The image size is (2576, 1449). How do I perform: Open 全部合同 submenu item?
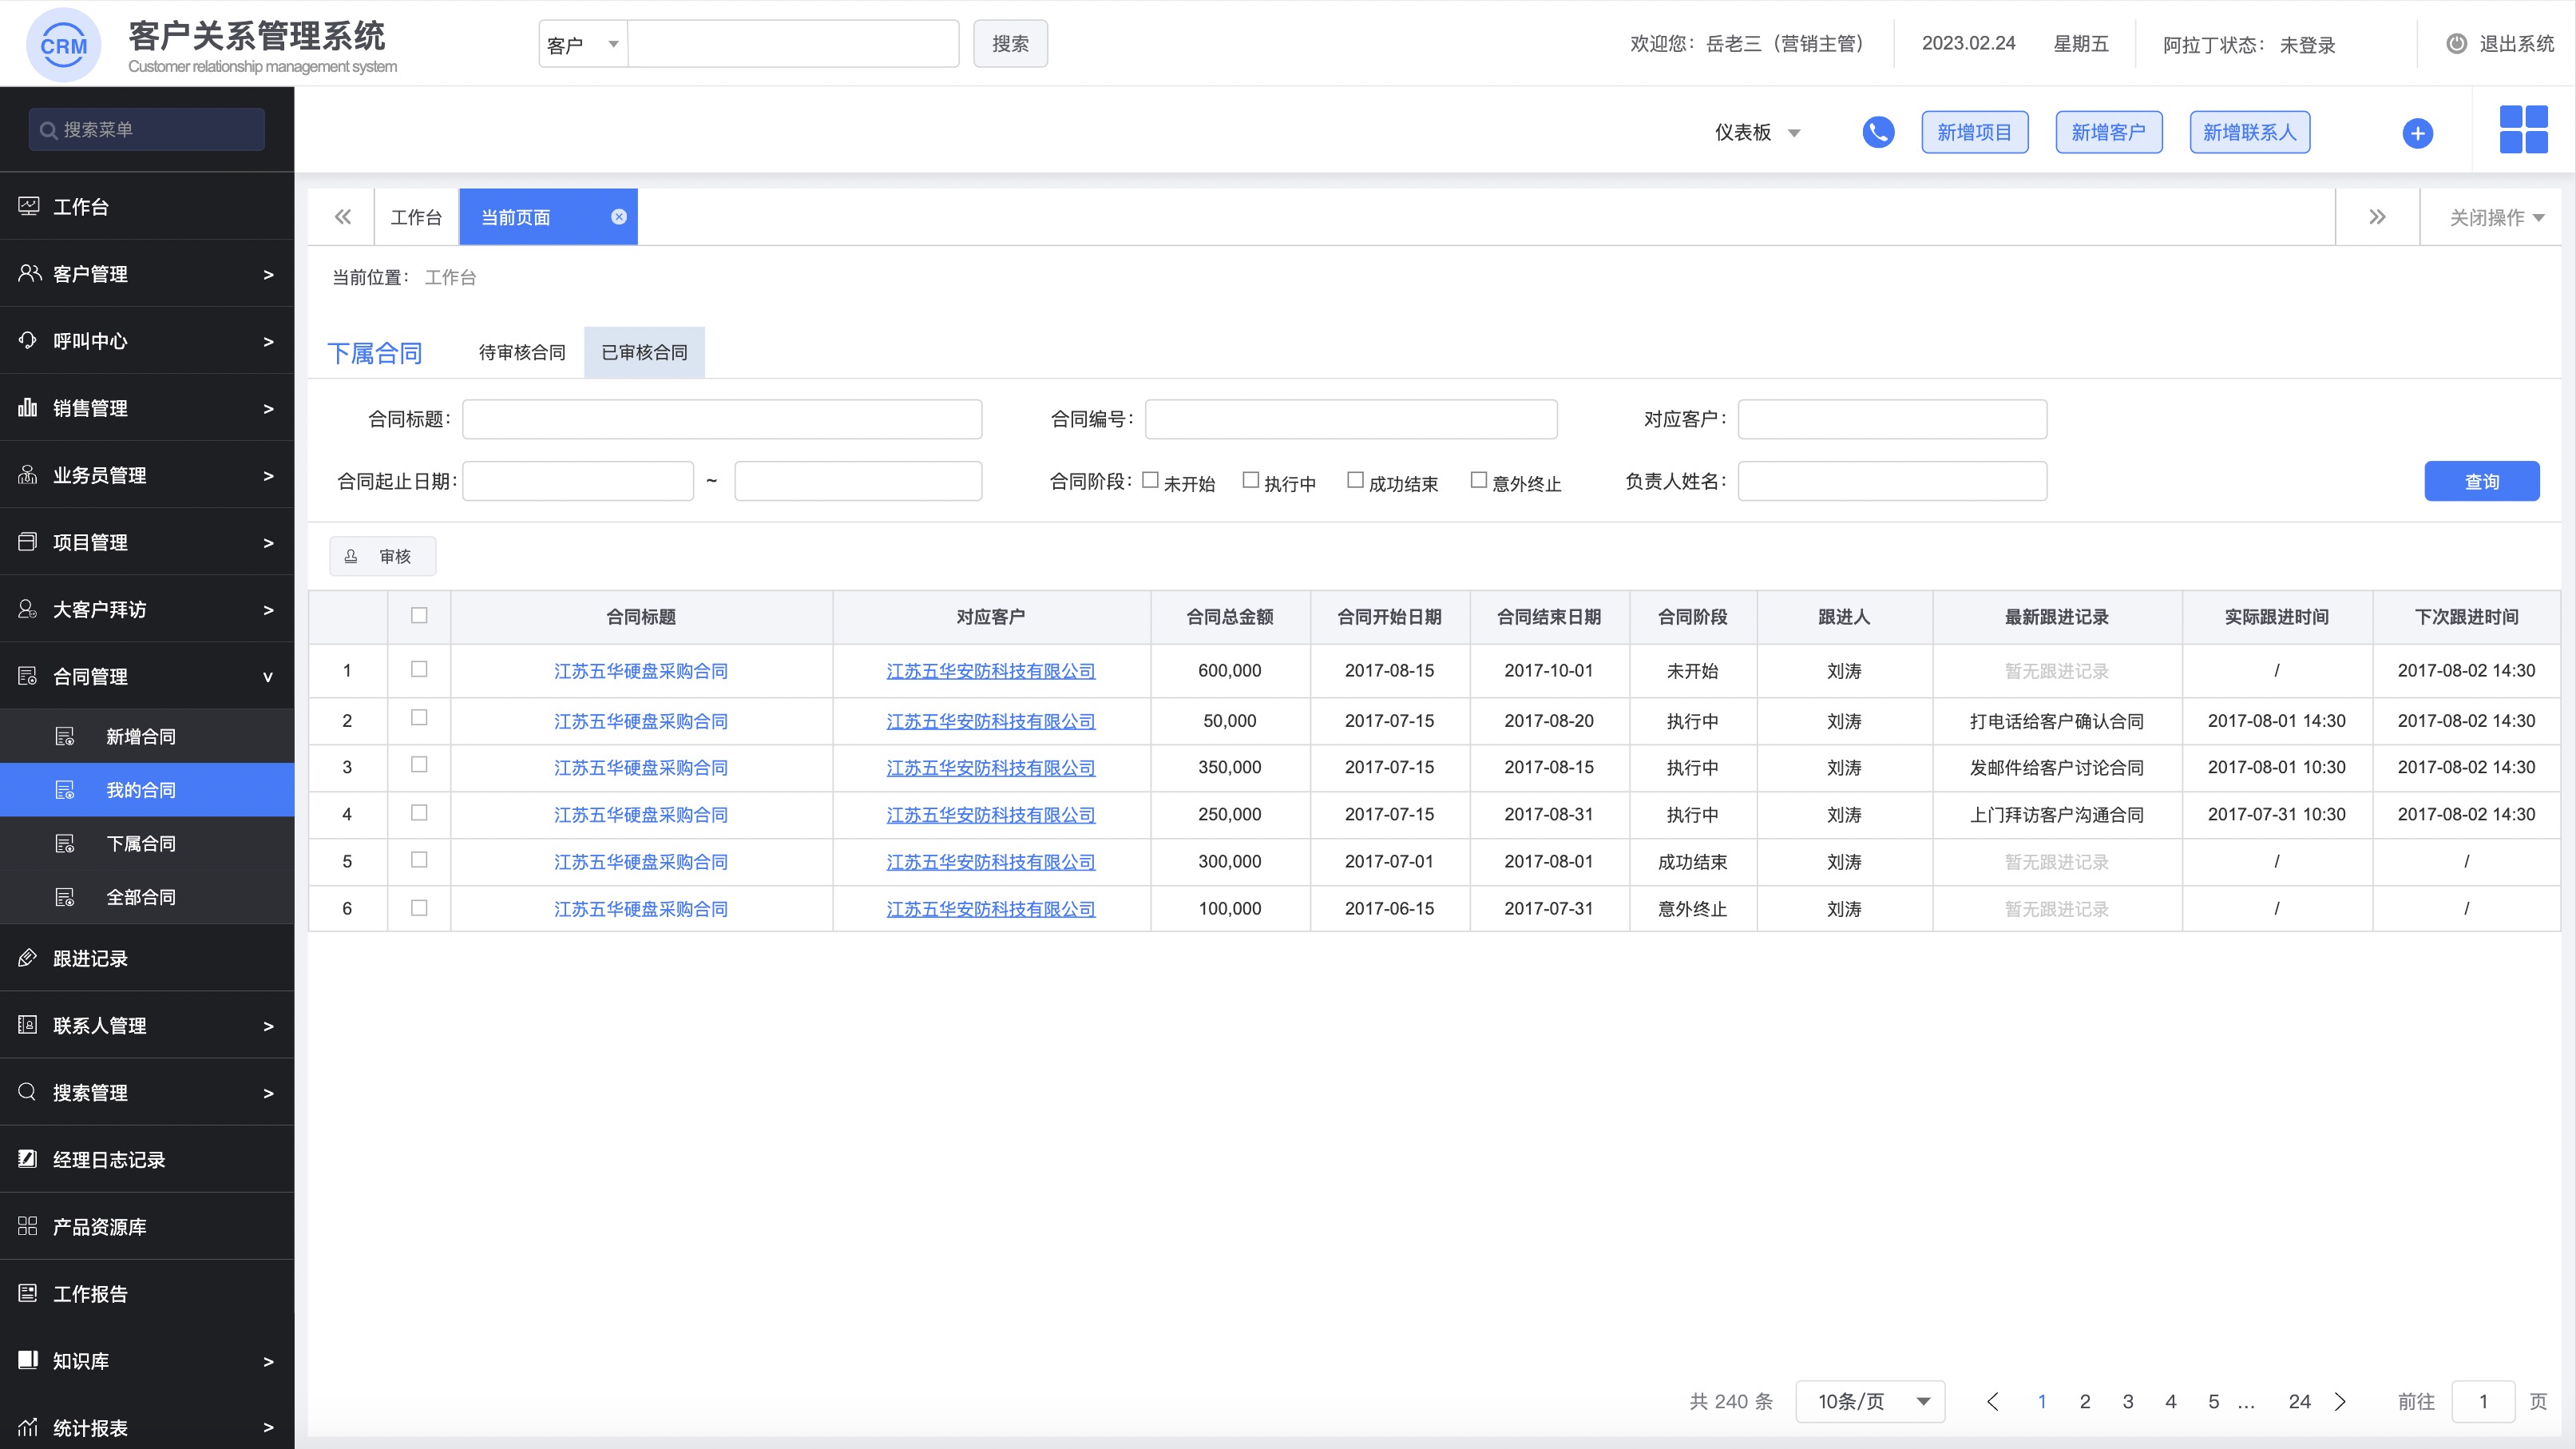point(147,897)
